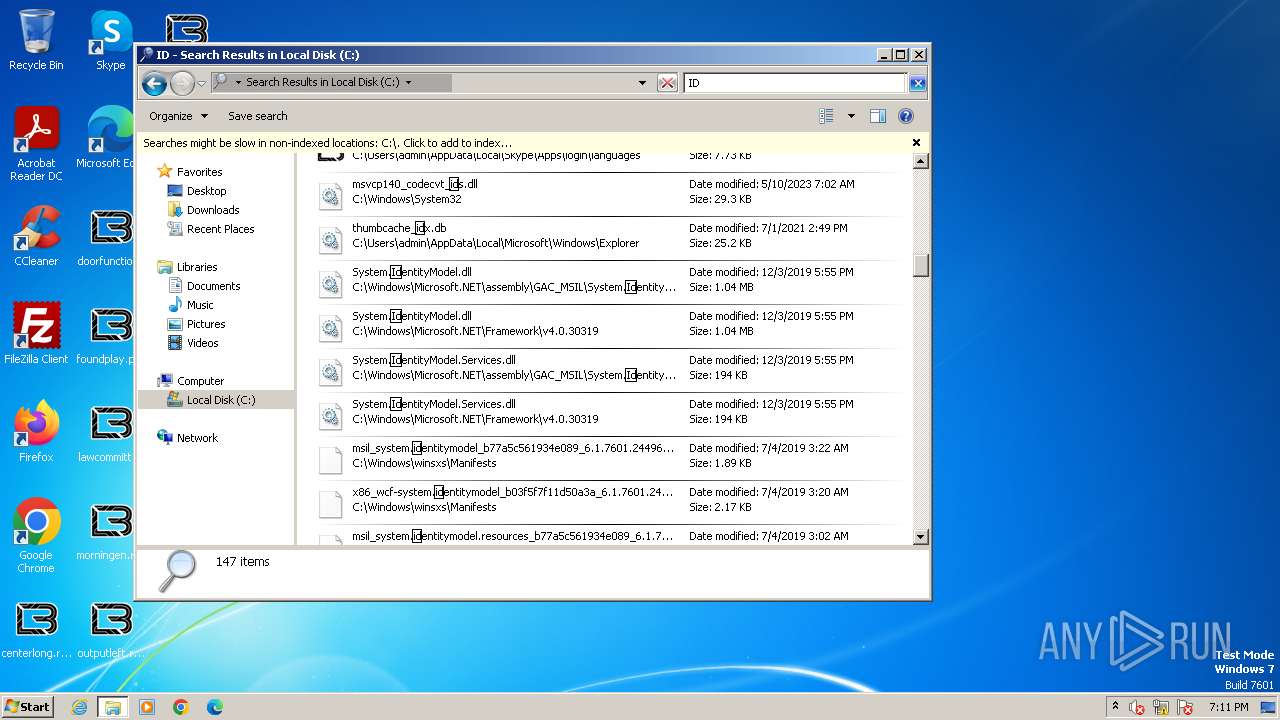This screenshot has width=1280, height=720.
Task: Select the outputleft desktop file
Action: (111, 628)
